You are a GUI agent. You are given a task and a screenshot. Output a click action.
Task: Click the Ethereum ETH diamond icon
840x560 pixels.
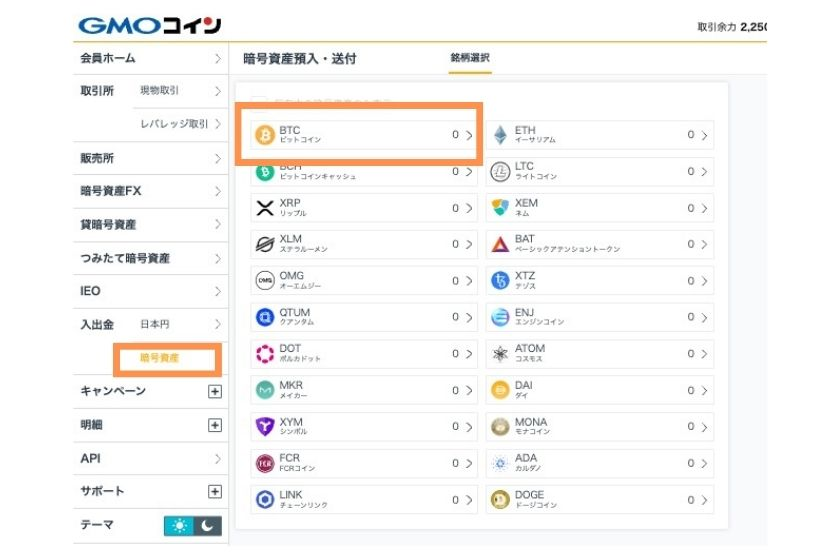point(500,135)
